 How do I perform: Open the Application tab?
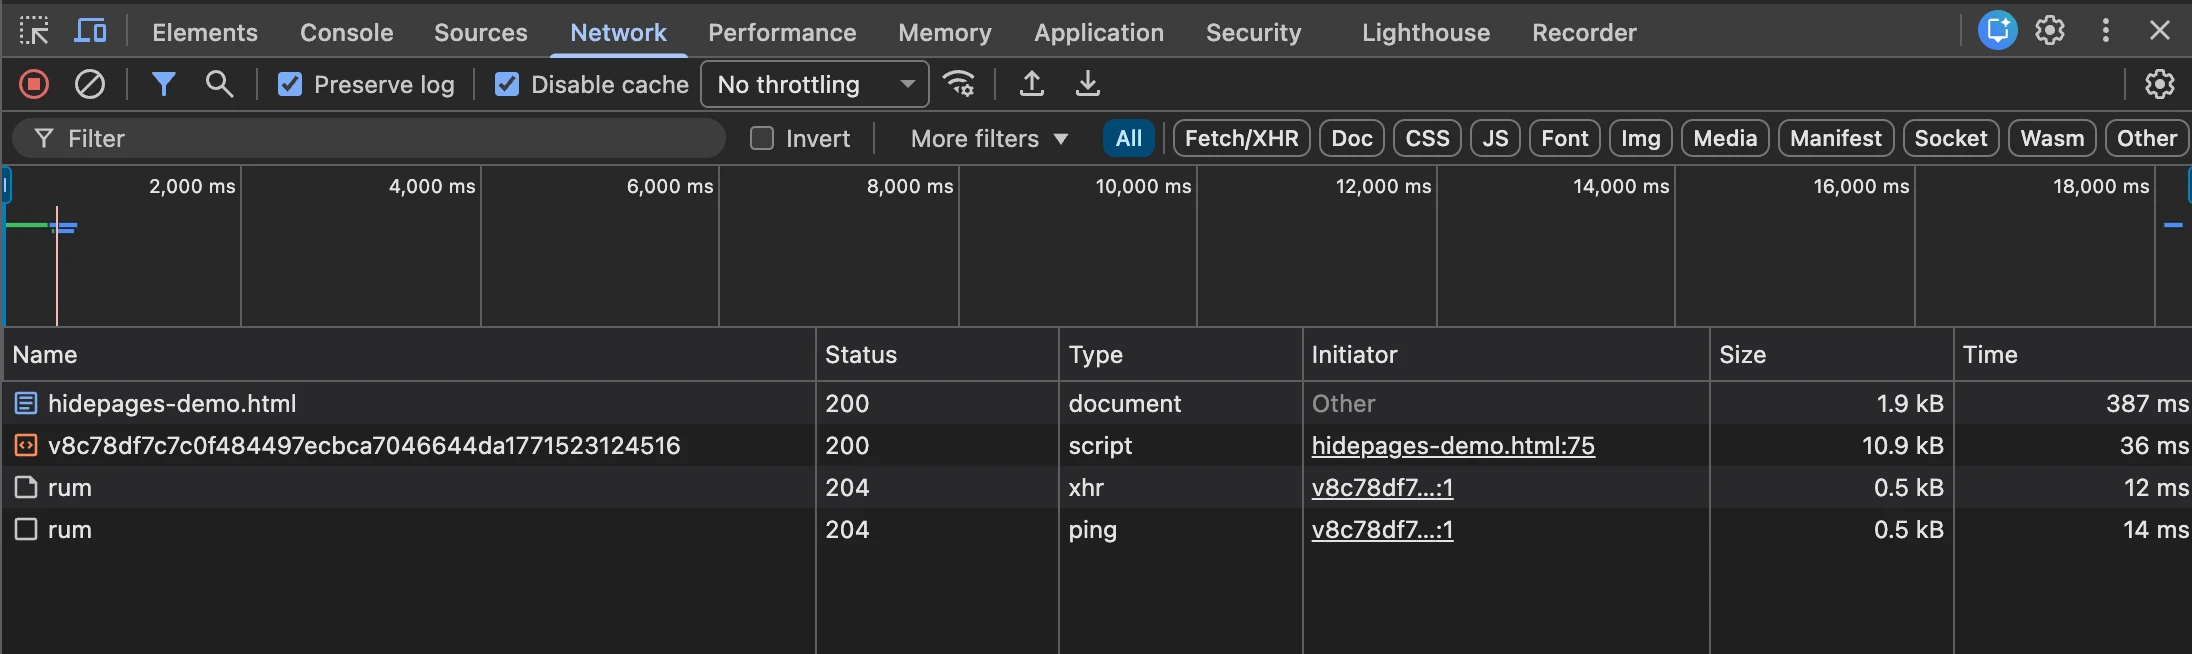pyautogui.click(x=1099, y=32)
